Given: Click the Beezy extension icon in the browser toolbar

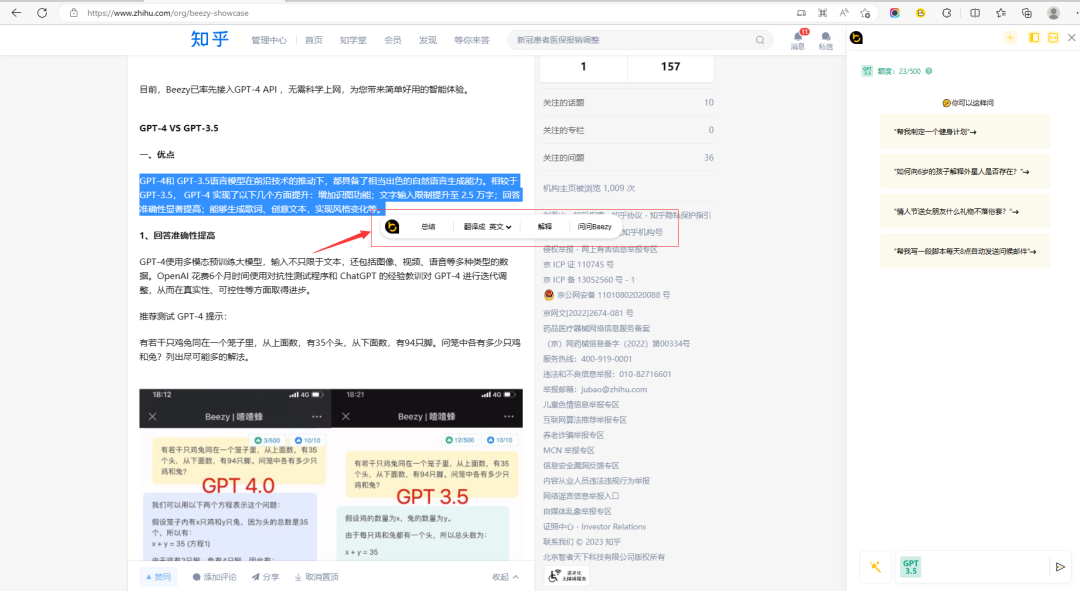Looking at the screenshot, I should coord(921,13).
